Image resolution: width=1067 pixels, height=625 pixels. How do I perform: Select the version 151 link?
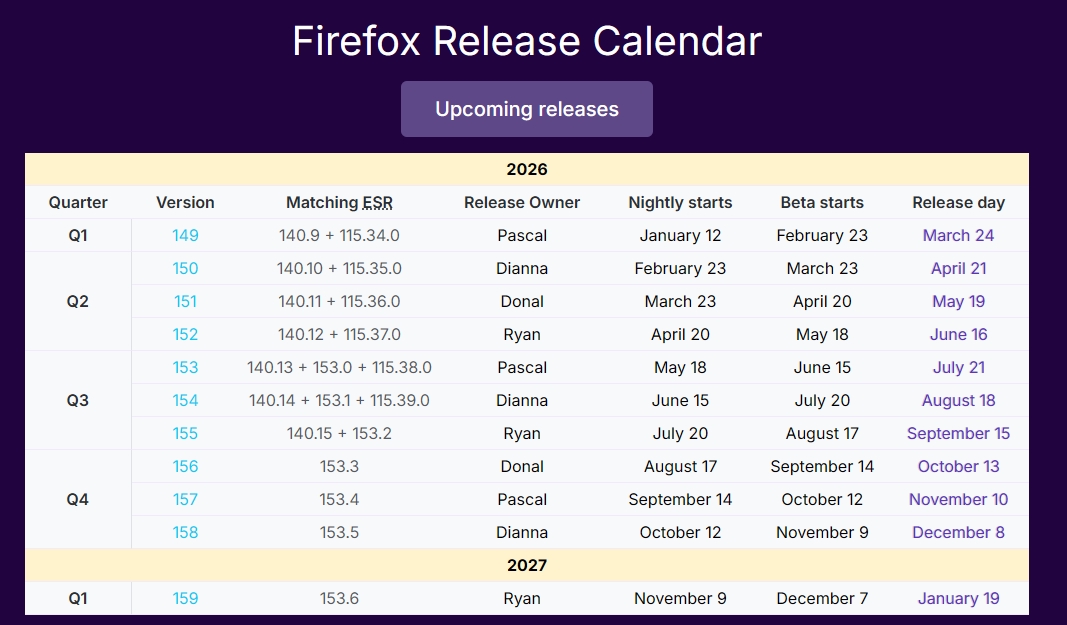tap(185, 301)
